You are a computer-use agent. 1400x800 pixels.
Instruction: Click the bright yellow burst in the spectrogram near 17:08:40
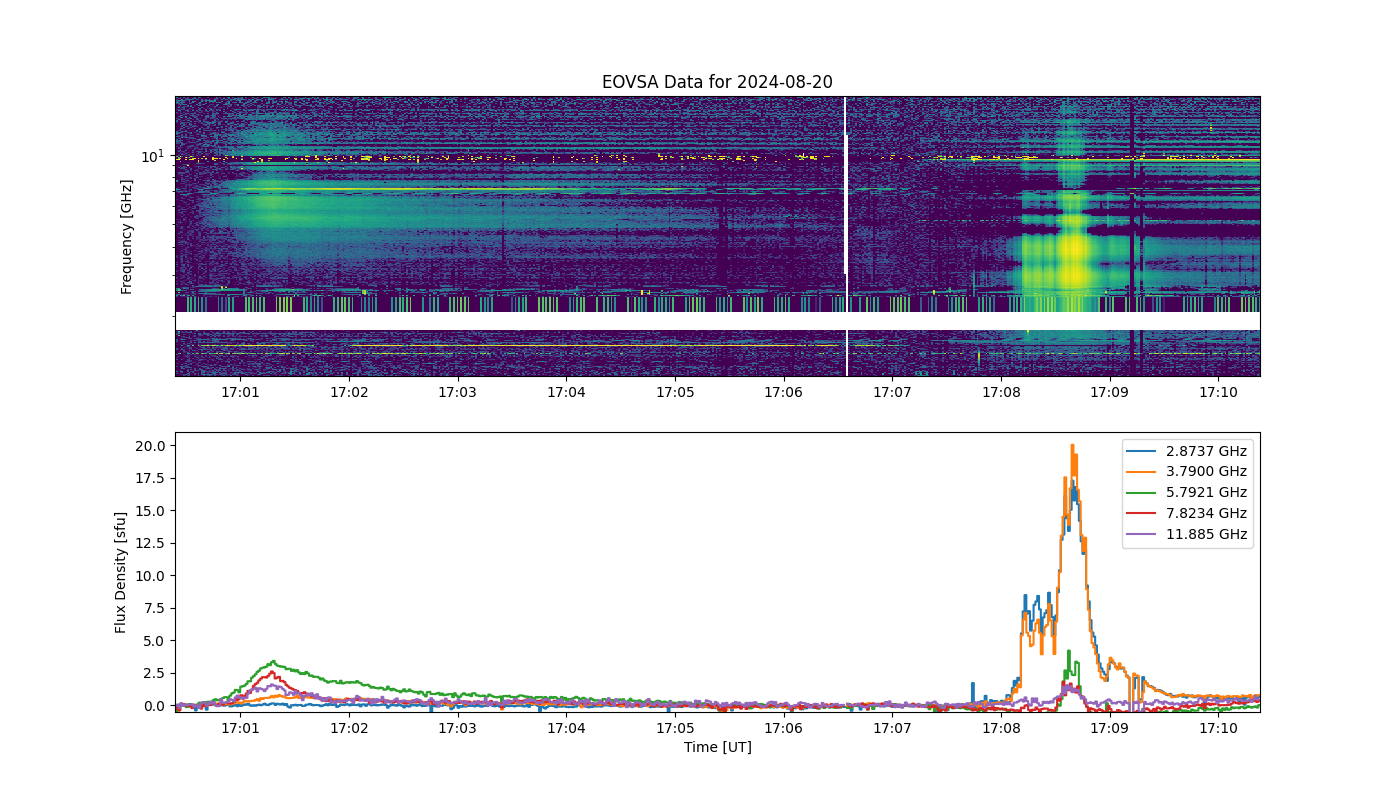(1073, 262)
